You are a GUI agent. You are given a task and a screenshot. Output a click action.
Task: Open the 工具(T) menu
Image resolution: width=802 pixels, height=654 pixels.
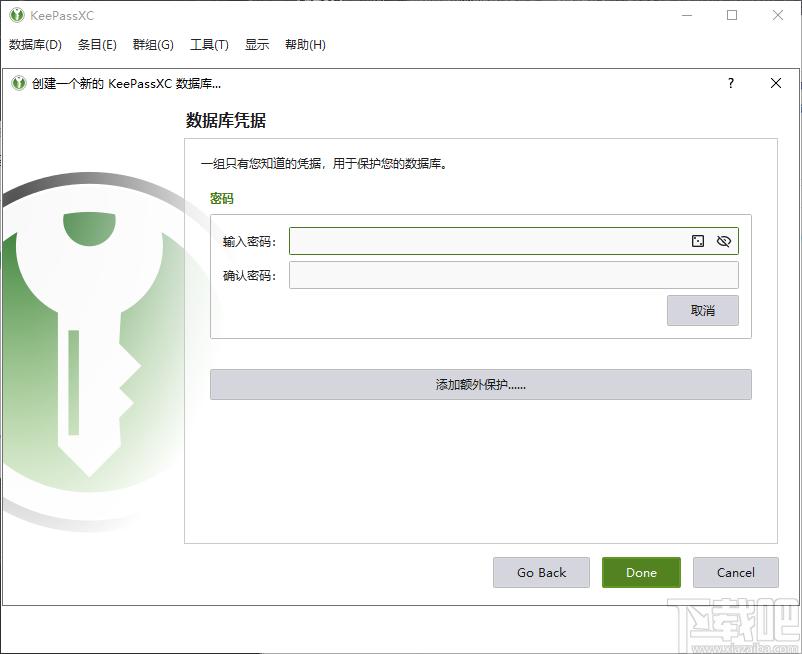(x=209, y=45)
